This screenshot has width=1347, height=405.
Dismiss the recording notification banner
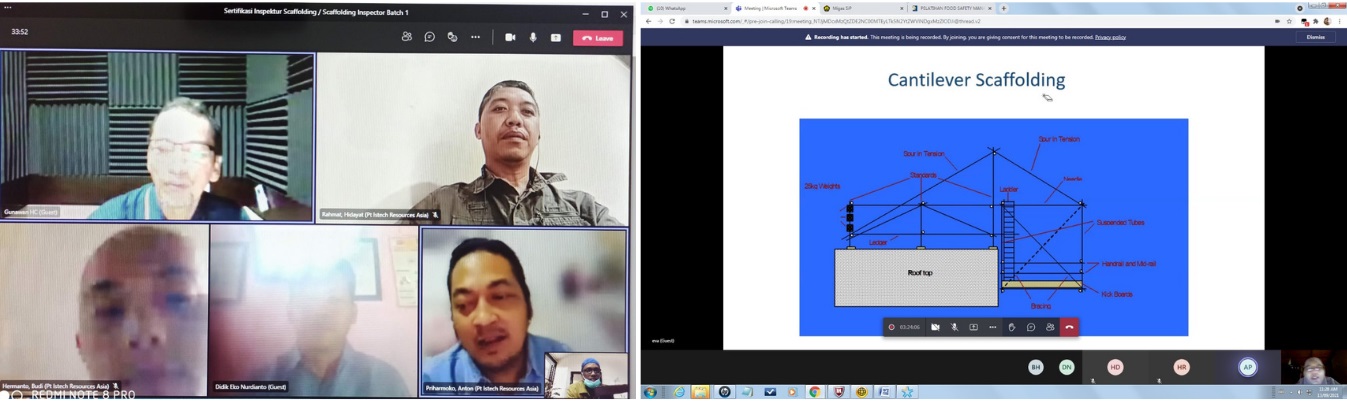1315,37
